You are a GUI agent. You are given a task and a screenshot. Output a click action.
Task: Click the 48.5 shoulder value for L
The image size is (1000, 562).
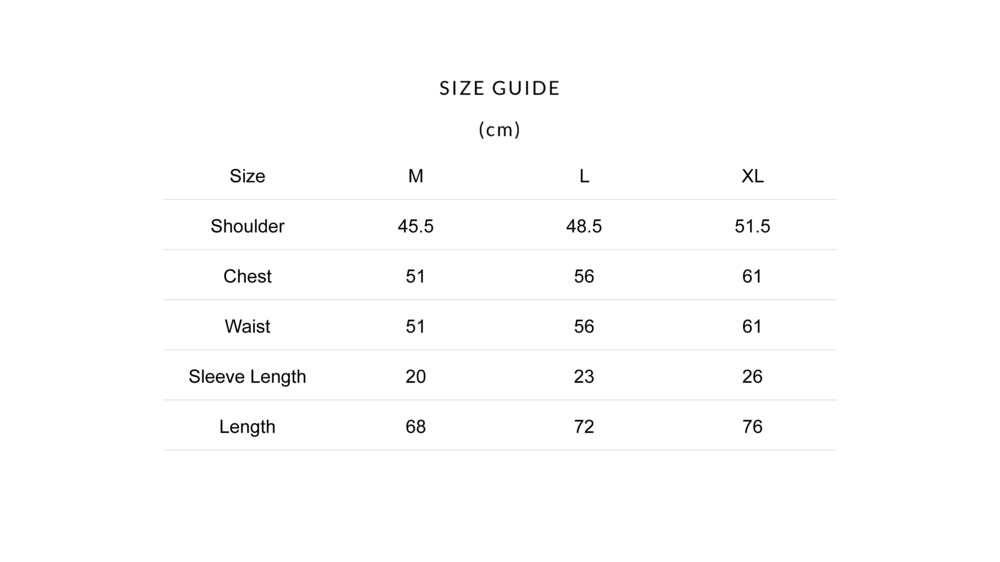(584, 226)
